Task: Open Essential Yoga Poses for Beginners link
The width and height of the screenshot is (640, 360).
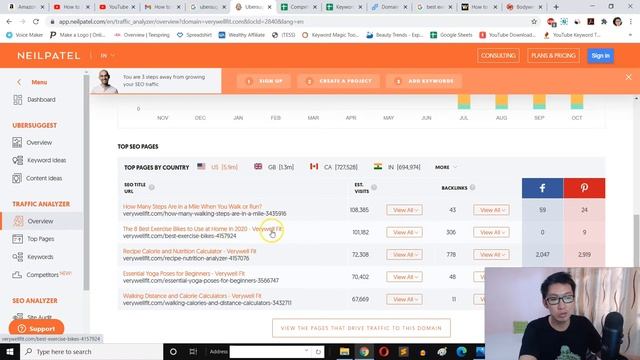Action: coord(184,273)
